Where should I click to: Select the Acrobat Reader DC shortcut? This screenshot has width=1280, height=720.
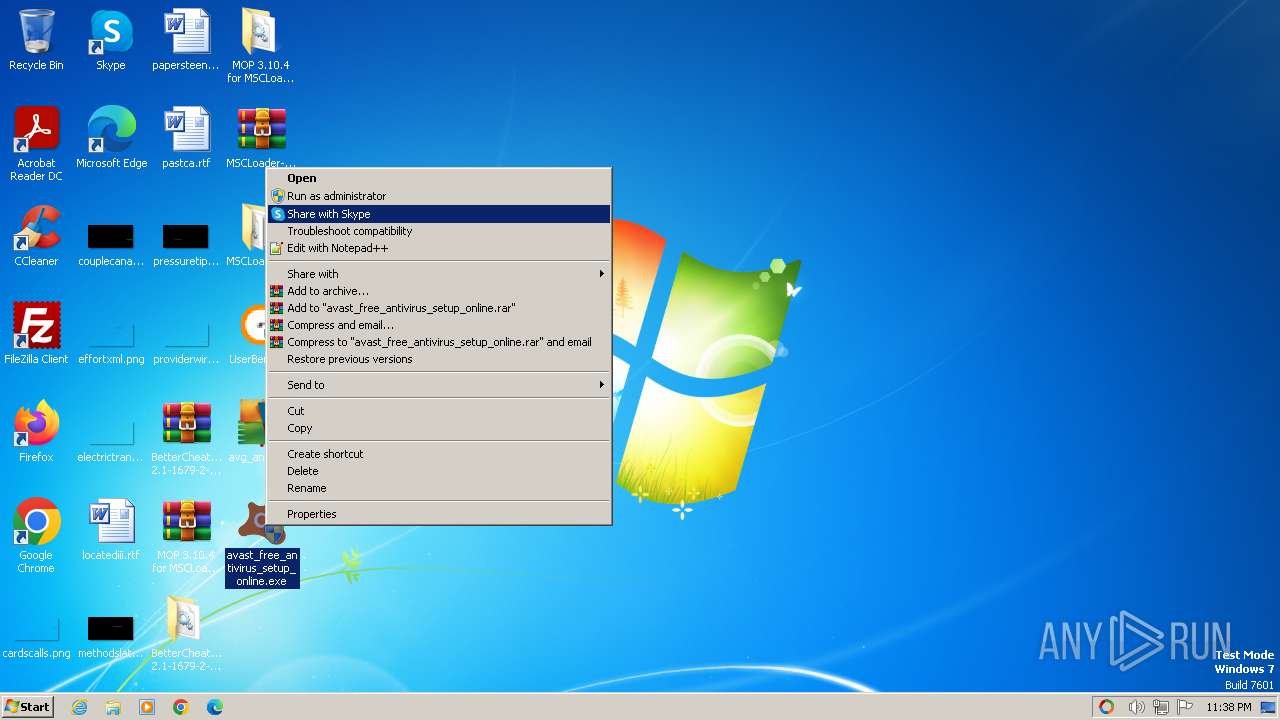(36, 144)
